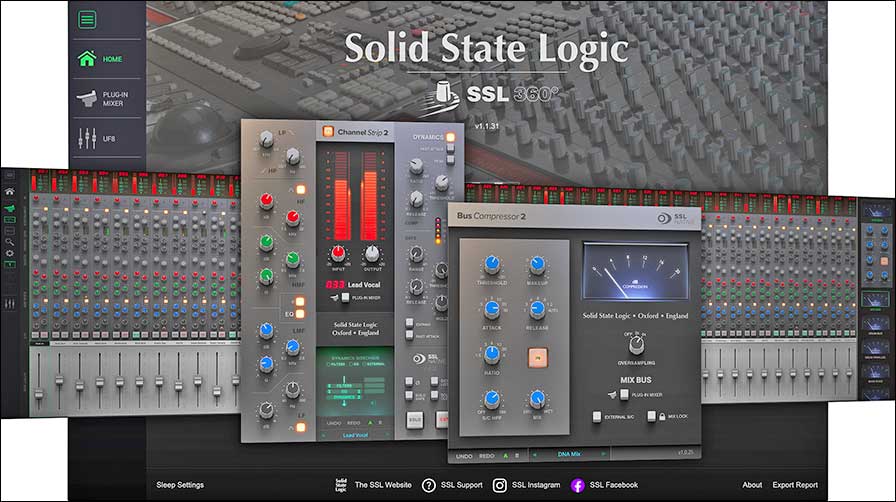This screenshot has height=502, width=896.
Task: Toggle HF bell button on Channel Strip
Action: 300,189
